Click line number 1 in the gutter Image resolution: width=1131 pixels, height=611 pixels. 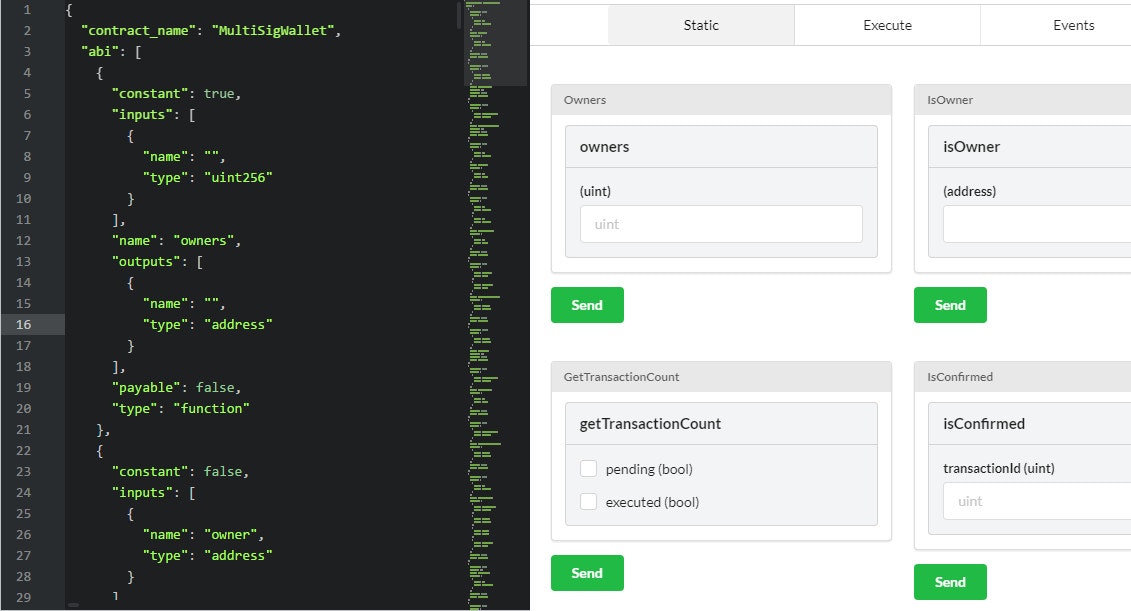(x=27, y=9)
